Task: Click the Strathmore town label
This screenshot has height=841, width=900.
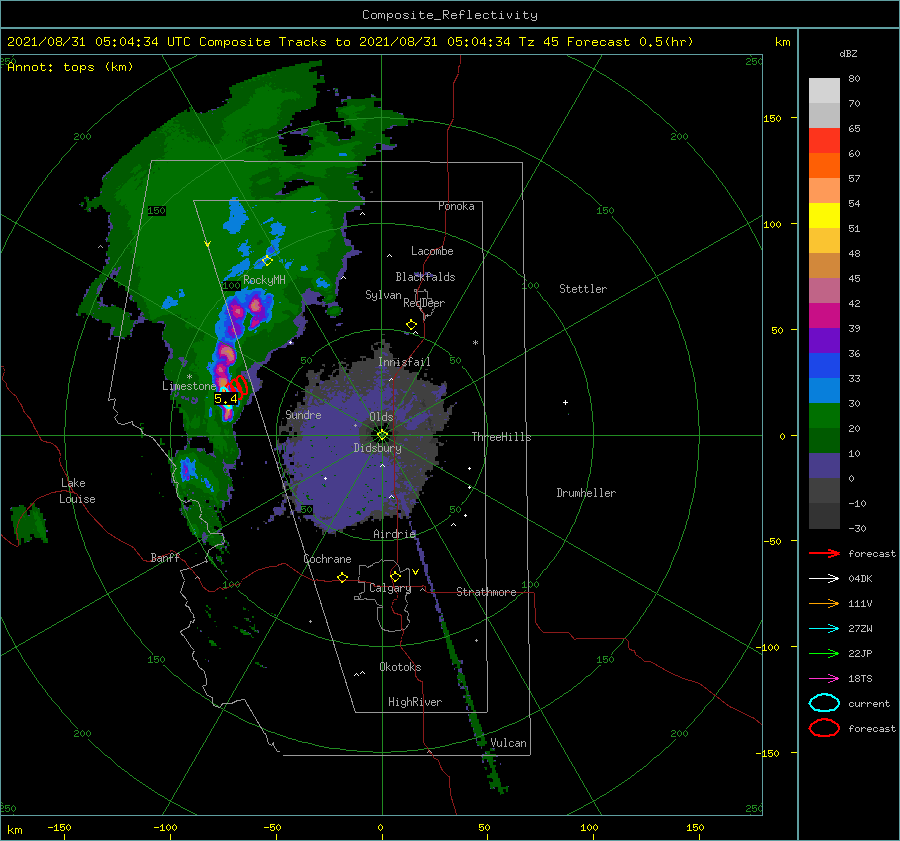Action: click(486, 592)
